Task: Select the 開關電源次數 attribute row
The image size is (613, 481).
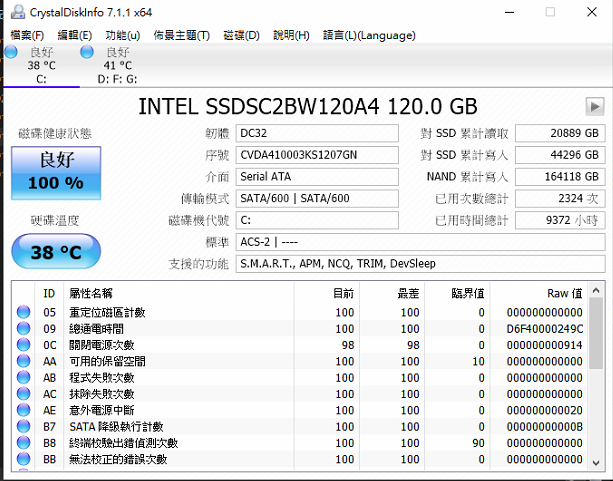Action: click(300, 345)
